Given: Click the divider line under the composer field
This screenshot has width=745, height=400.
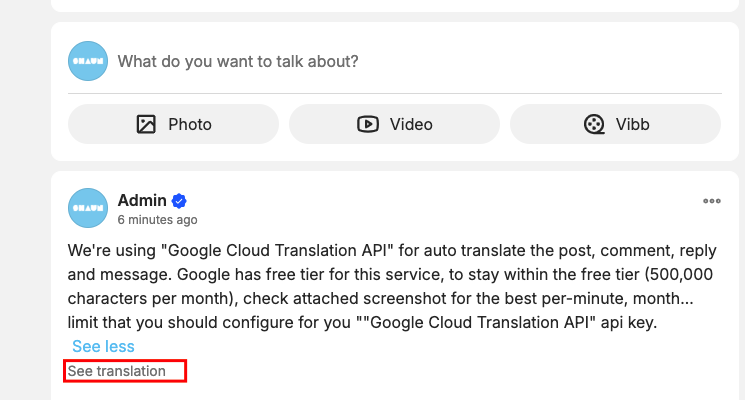Looking at the screenshot, I should tap(394, 93).
